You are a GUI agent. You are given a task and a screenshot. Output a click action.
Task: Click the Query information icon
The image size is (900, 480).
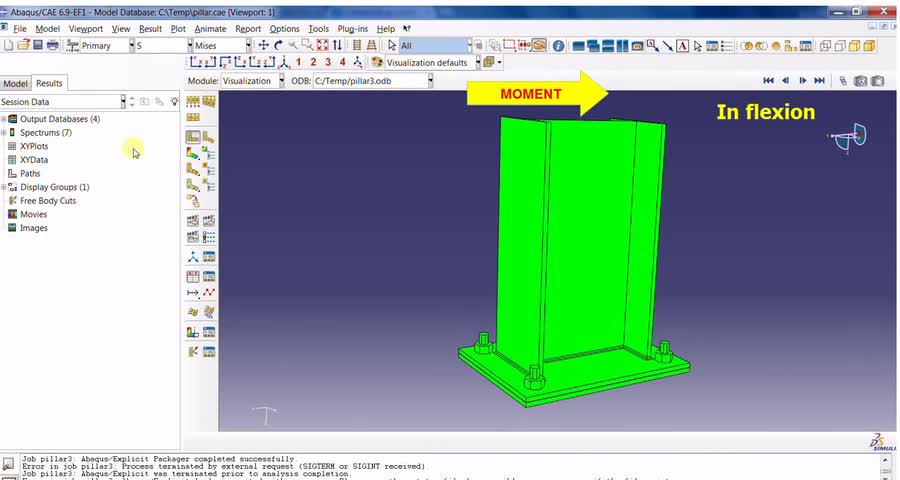(x=558, y=46)
